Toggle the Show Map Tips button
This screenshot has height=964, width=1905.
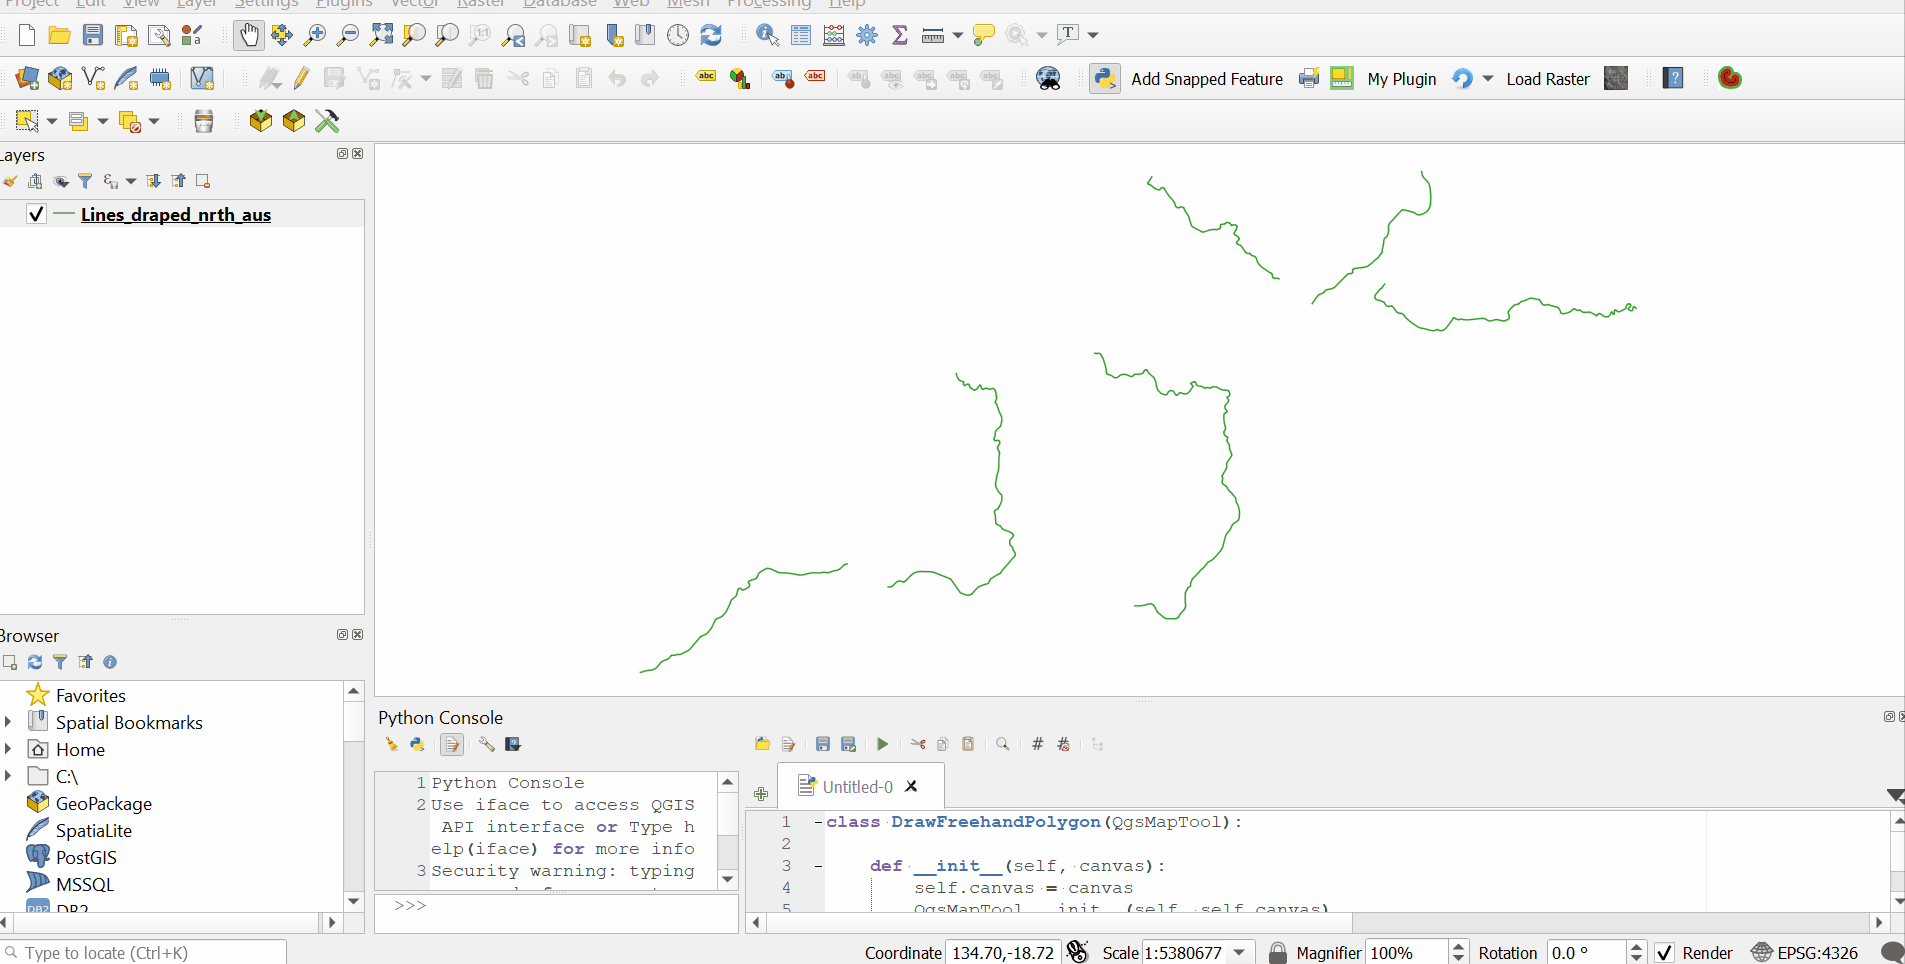(983, 35)
